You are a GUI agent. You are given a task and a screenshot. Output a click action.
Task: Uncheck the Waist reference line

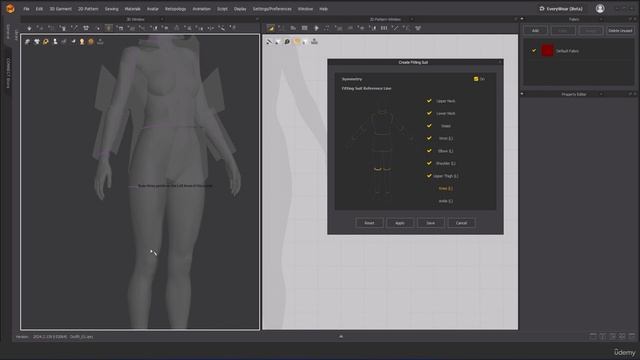click(x=429, y=126)
